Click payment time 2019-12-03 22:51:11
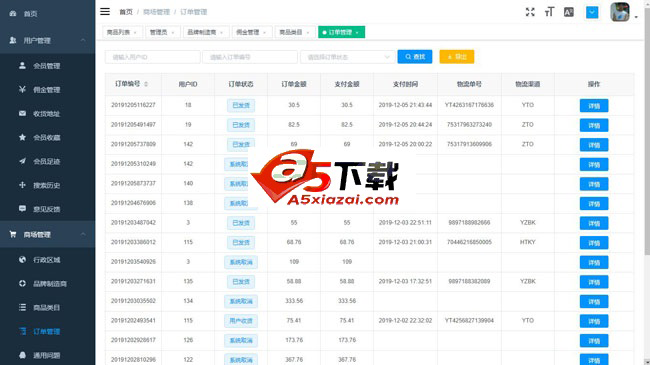Screen dimensions: 650x365 [405, 222]
